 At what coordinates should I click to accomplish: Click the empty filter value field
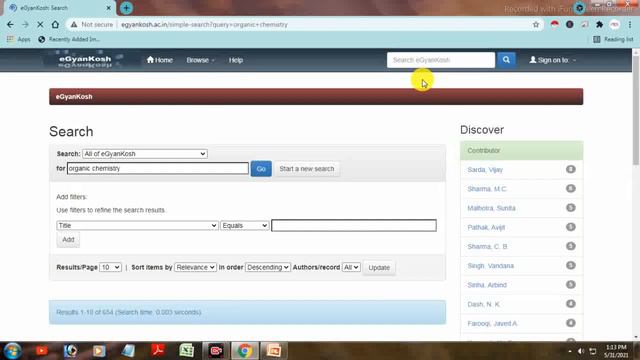click(x=354, y=225)
